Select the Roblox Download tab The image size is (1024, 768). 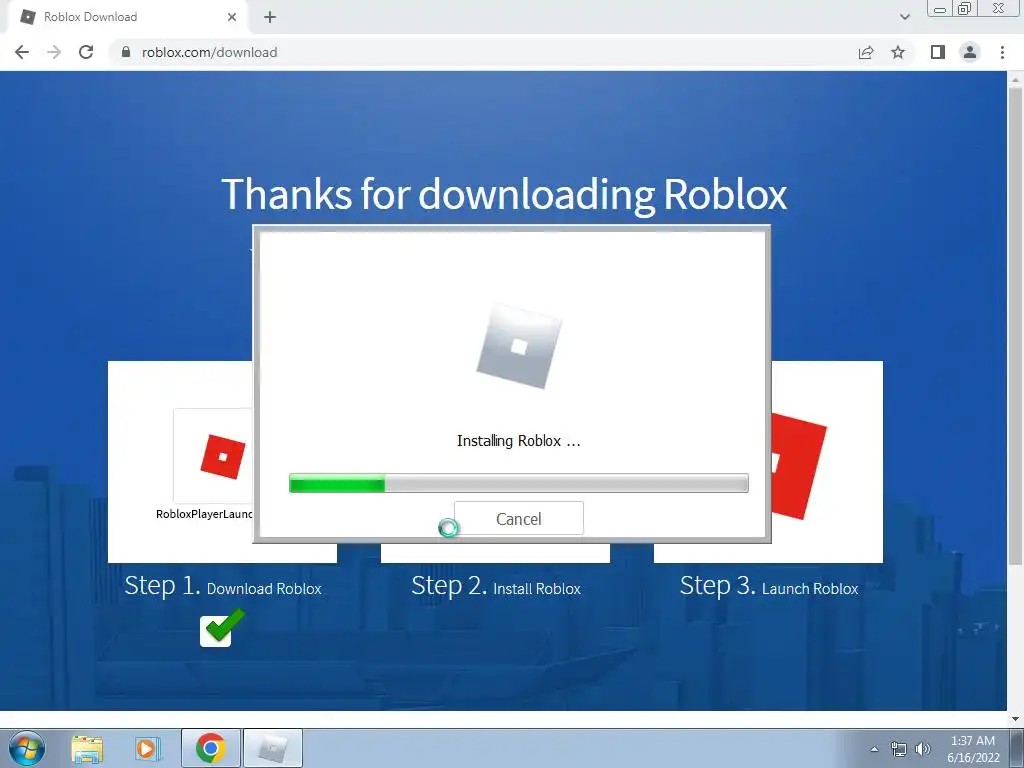click(127, 17)
